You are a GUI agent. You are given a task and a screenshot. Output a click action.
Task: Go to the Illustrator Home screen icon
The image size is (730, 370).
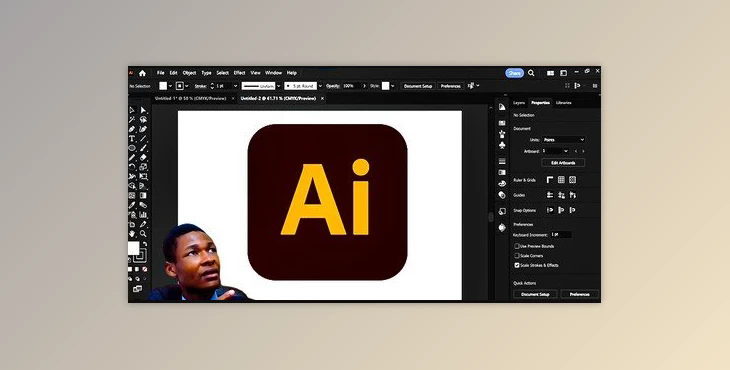[142, 73]
